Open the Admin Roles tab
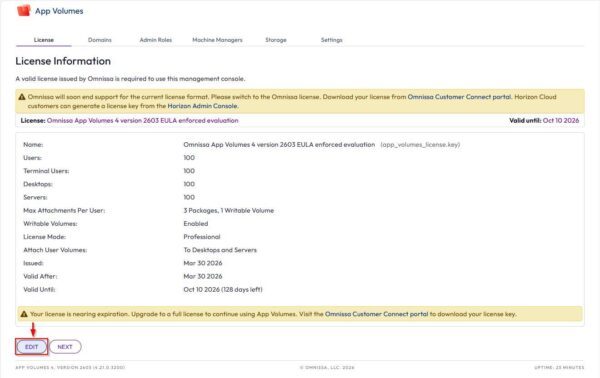Screen dimensions: 600x378 [155, 40]
